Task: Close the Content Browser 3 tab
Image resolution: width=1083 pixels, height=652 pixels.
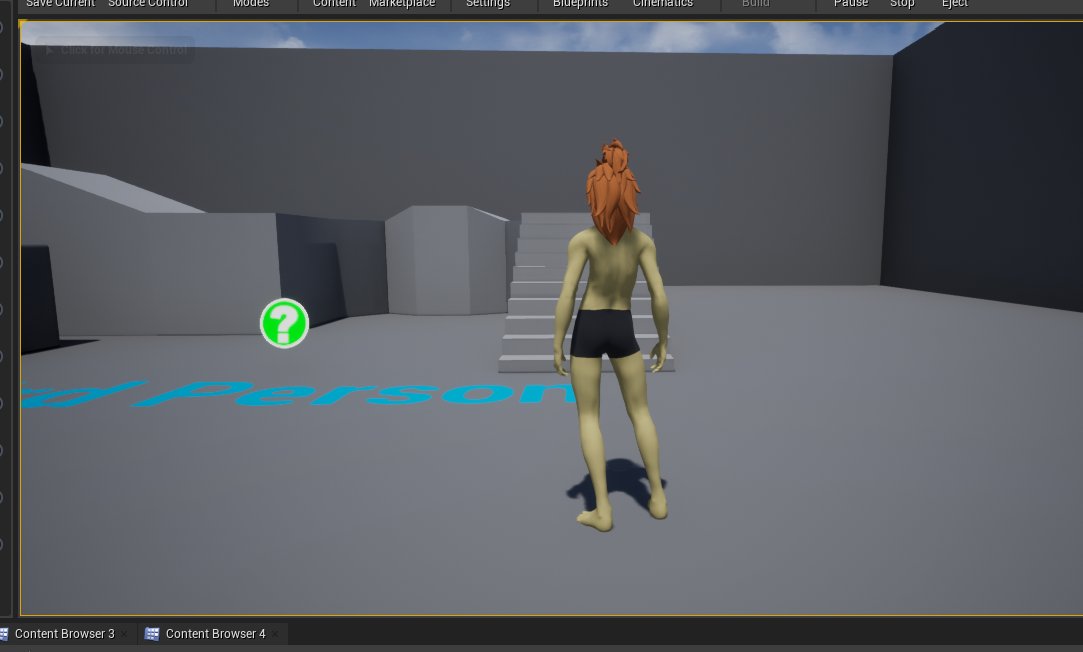Action: [x=125, y=634]
